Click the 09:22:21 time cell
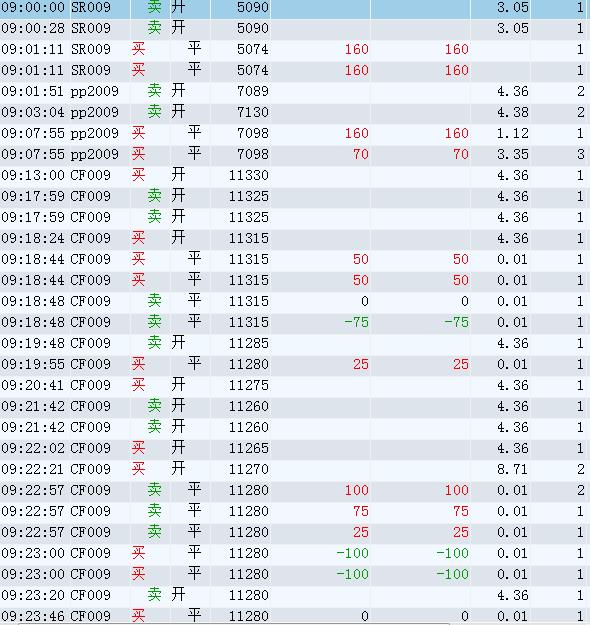Image resolution: width=590 pixels, height=625 pixels. click(33, 469)
